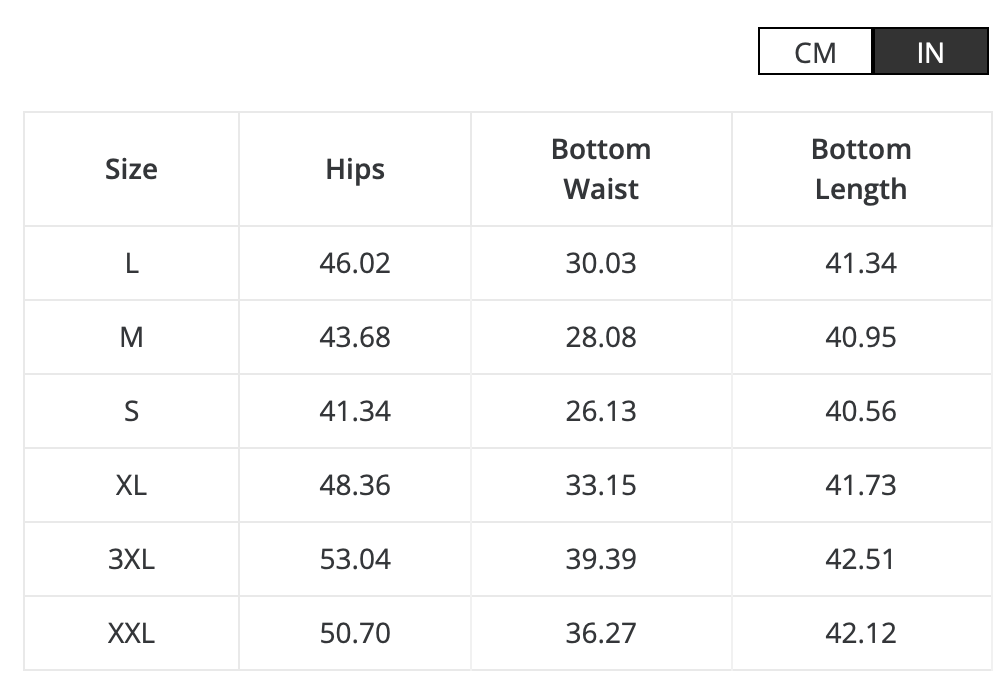Select the size XXL row label
The image size is (998, 696).
pyautogui.click(x=131, y=633)
